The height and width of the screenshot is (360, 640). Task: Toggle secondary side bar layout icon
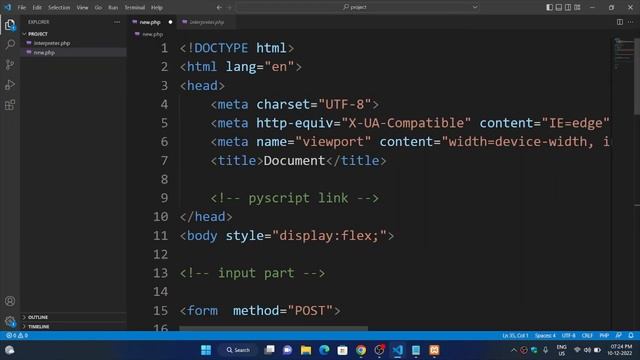(568, 7)
